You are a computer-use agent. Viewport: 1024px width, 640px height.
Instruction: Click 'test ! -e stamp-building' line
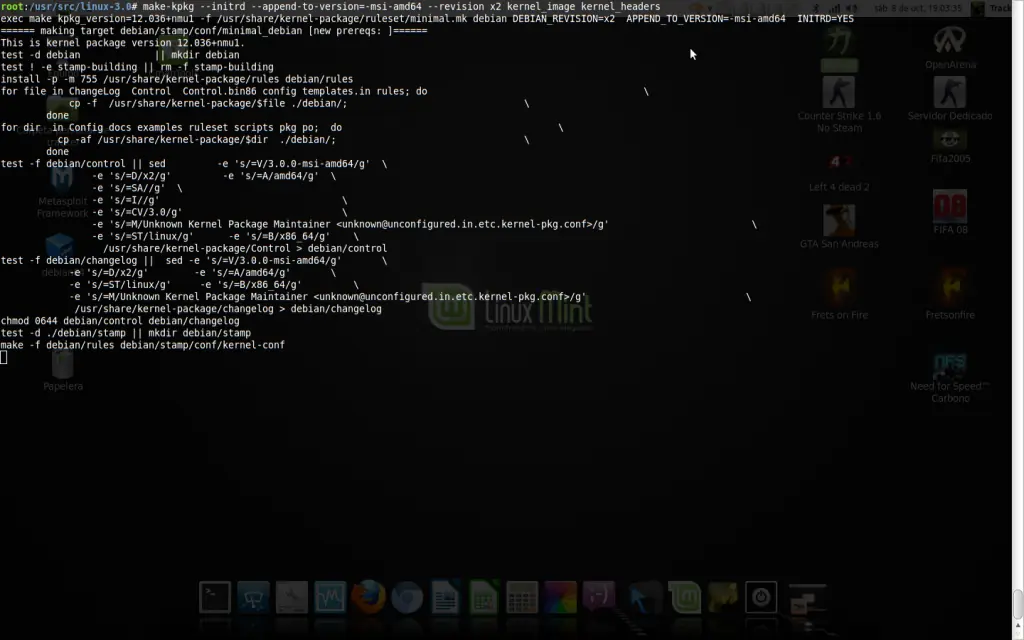pyautogui.click(x=137, y=67)
